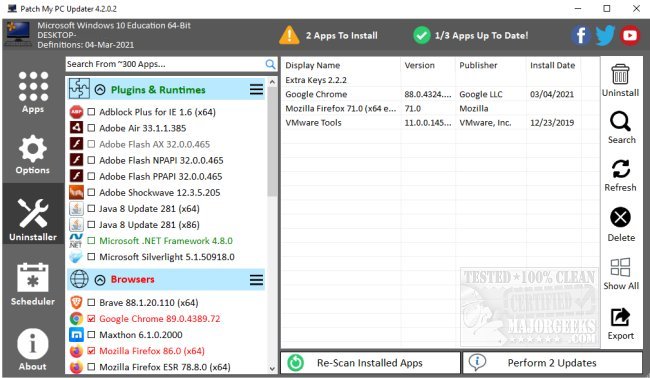The height and width of the screenshot is (378, 650).
Task: Sort by Display Name column header
Action: (x=341, y=65)
